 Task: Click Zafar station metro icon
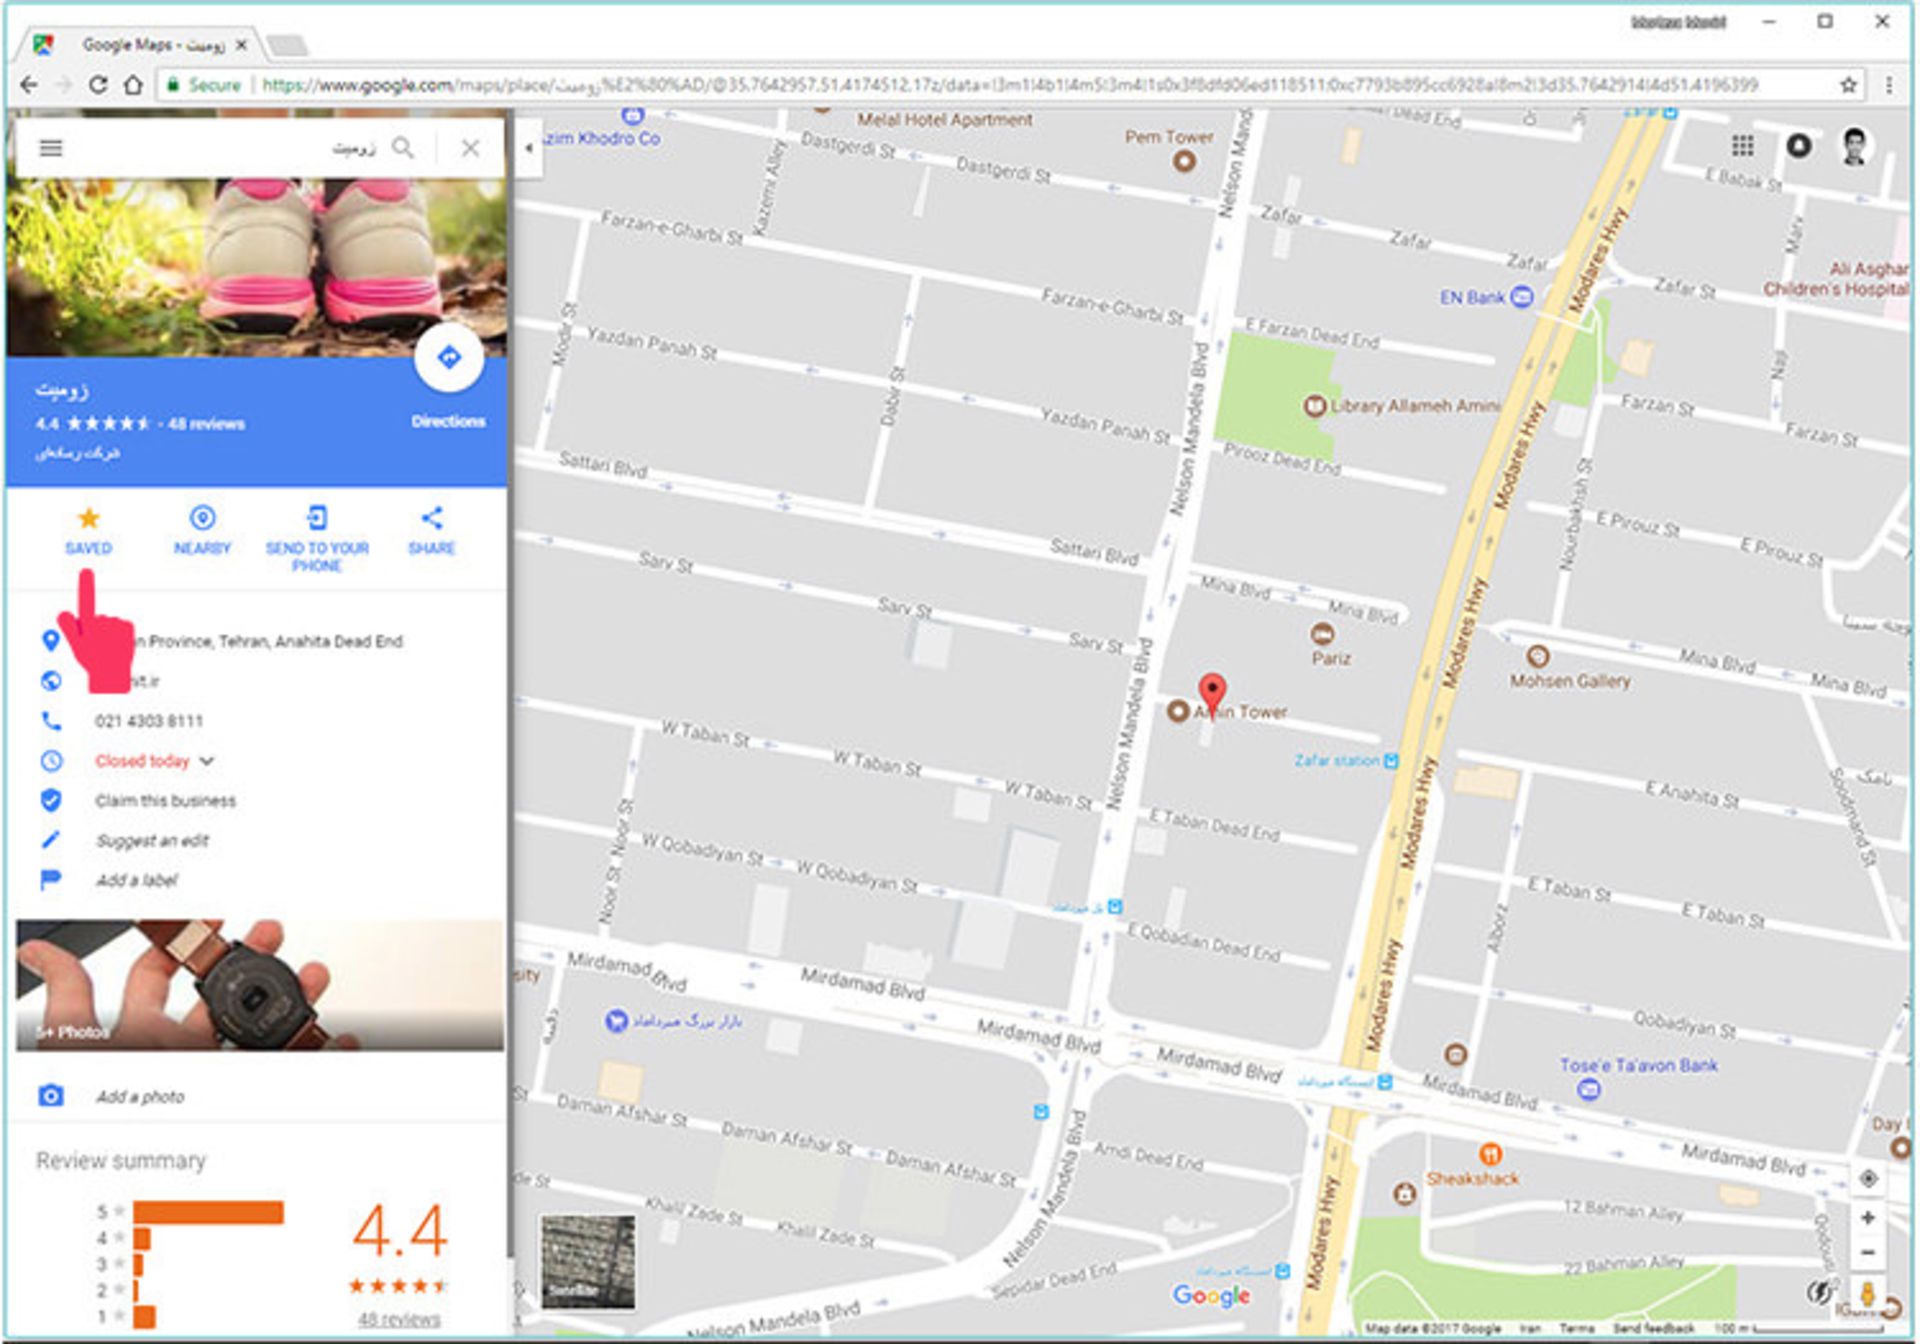pos(1391,761)
